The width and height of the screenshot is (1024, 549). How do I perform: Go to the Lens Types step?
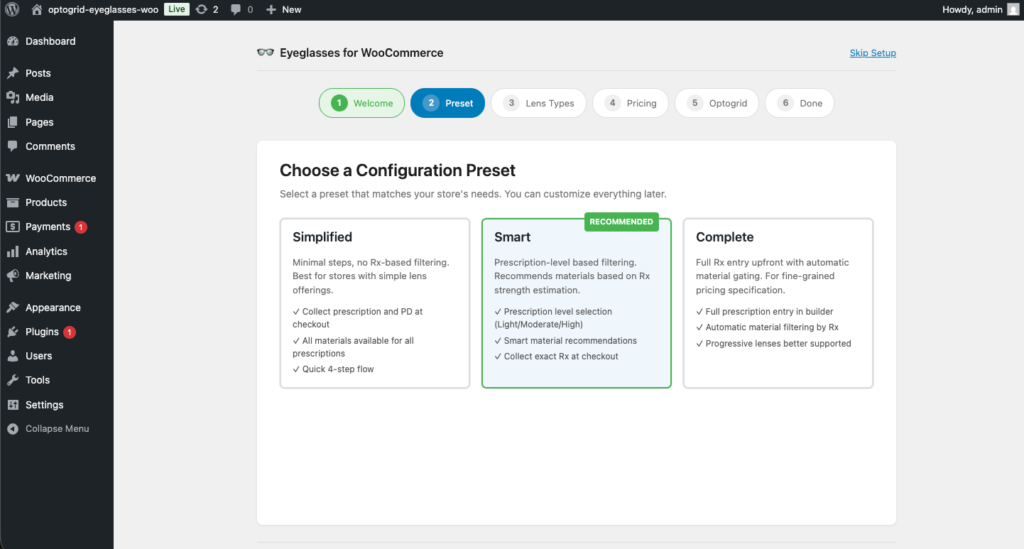(538, 103)
